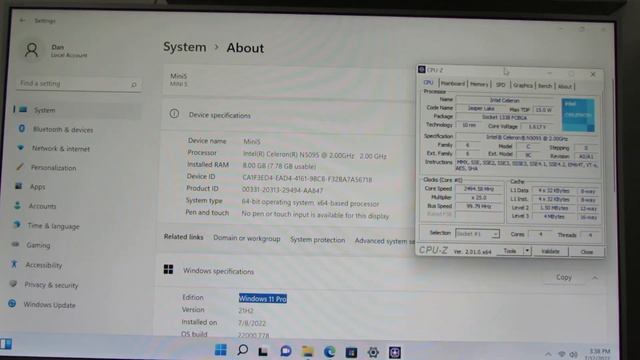Open Accessibility settings

coord(44,265)
